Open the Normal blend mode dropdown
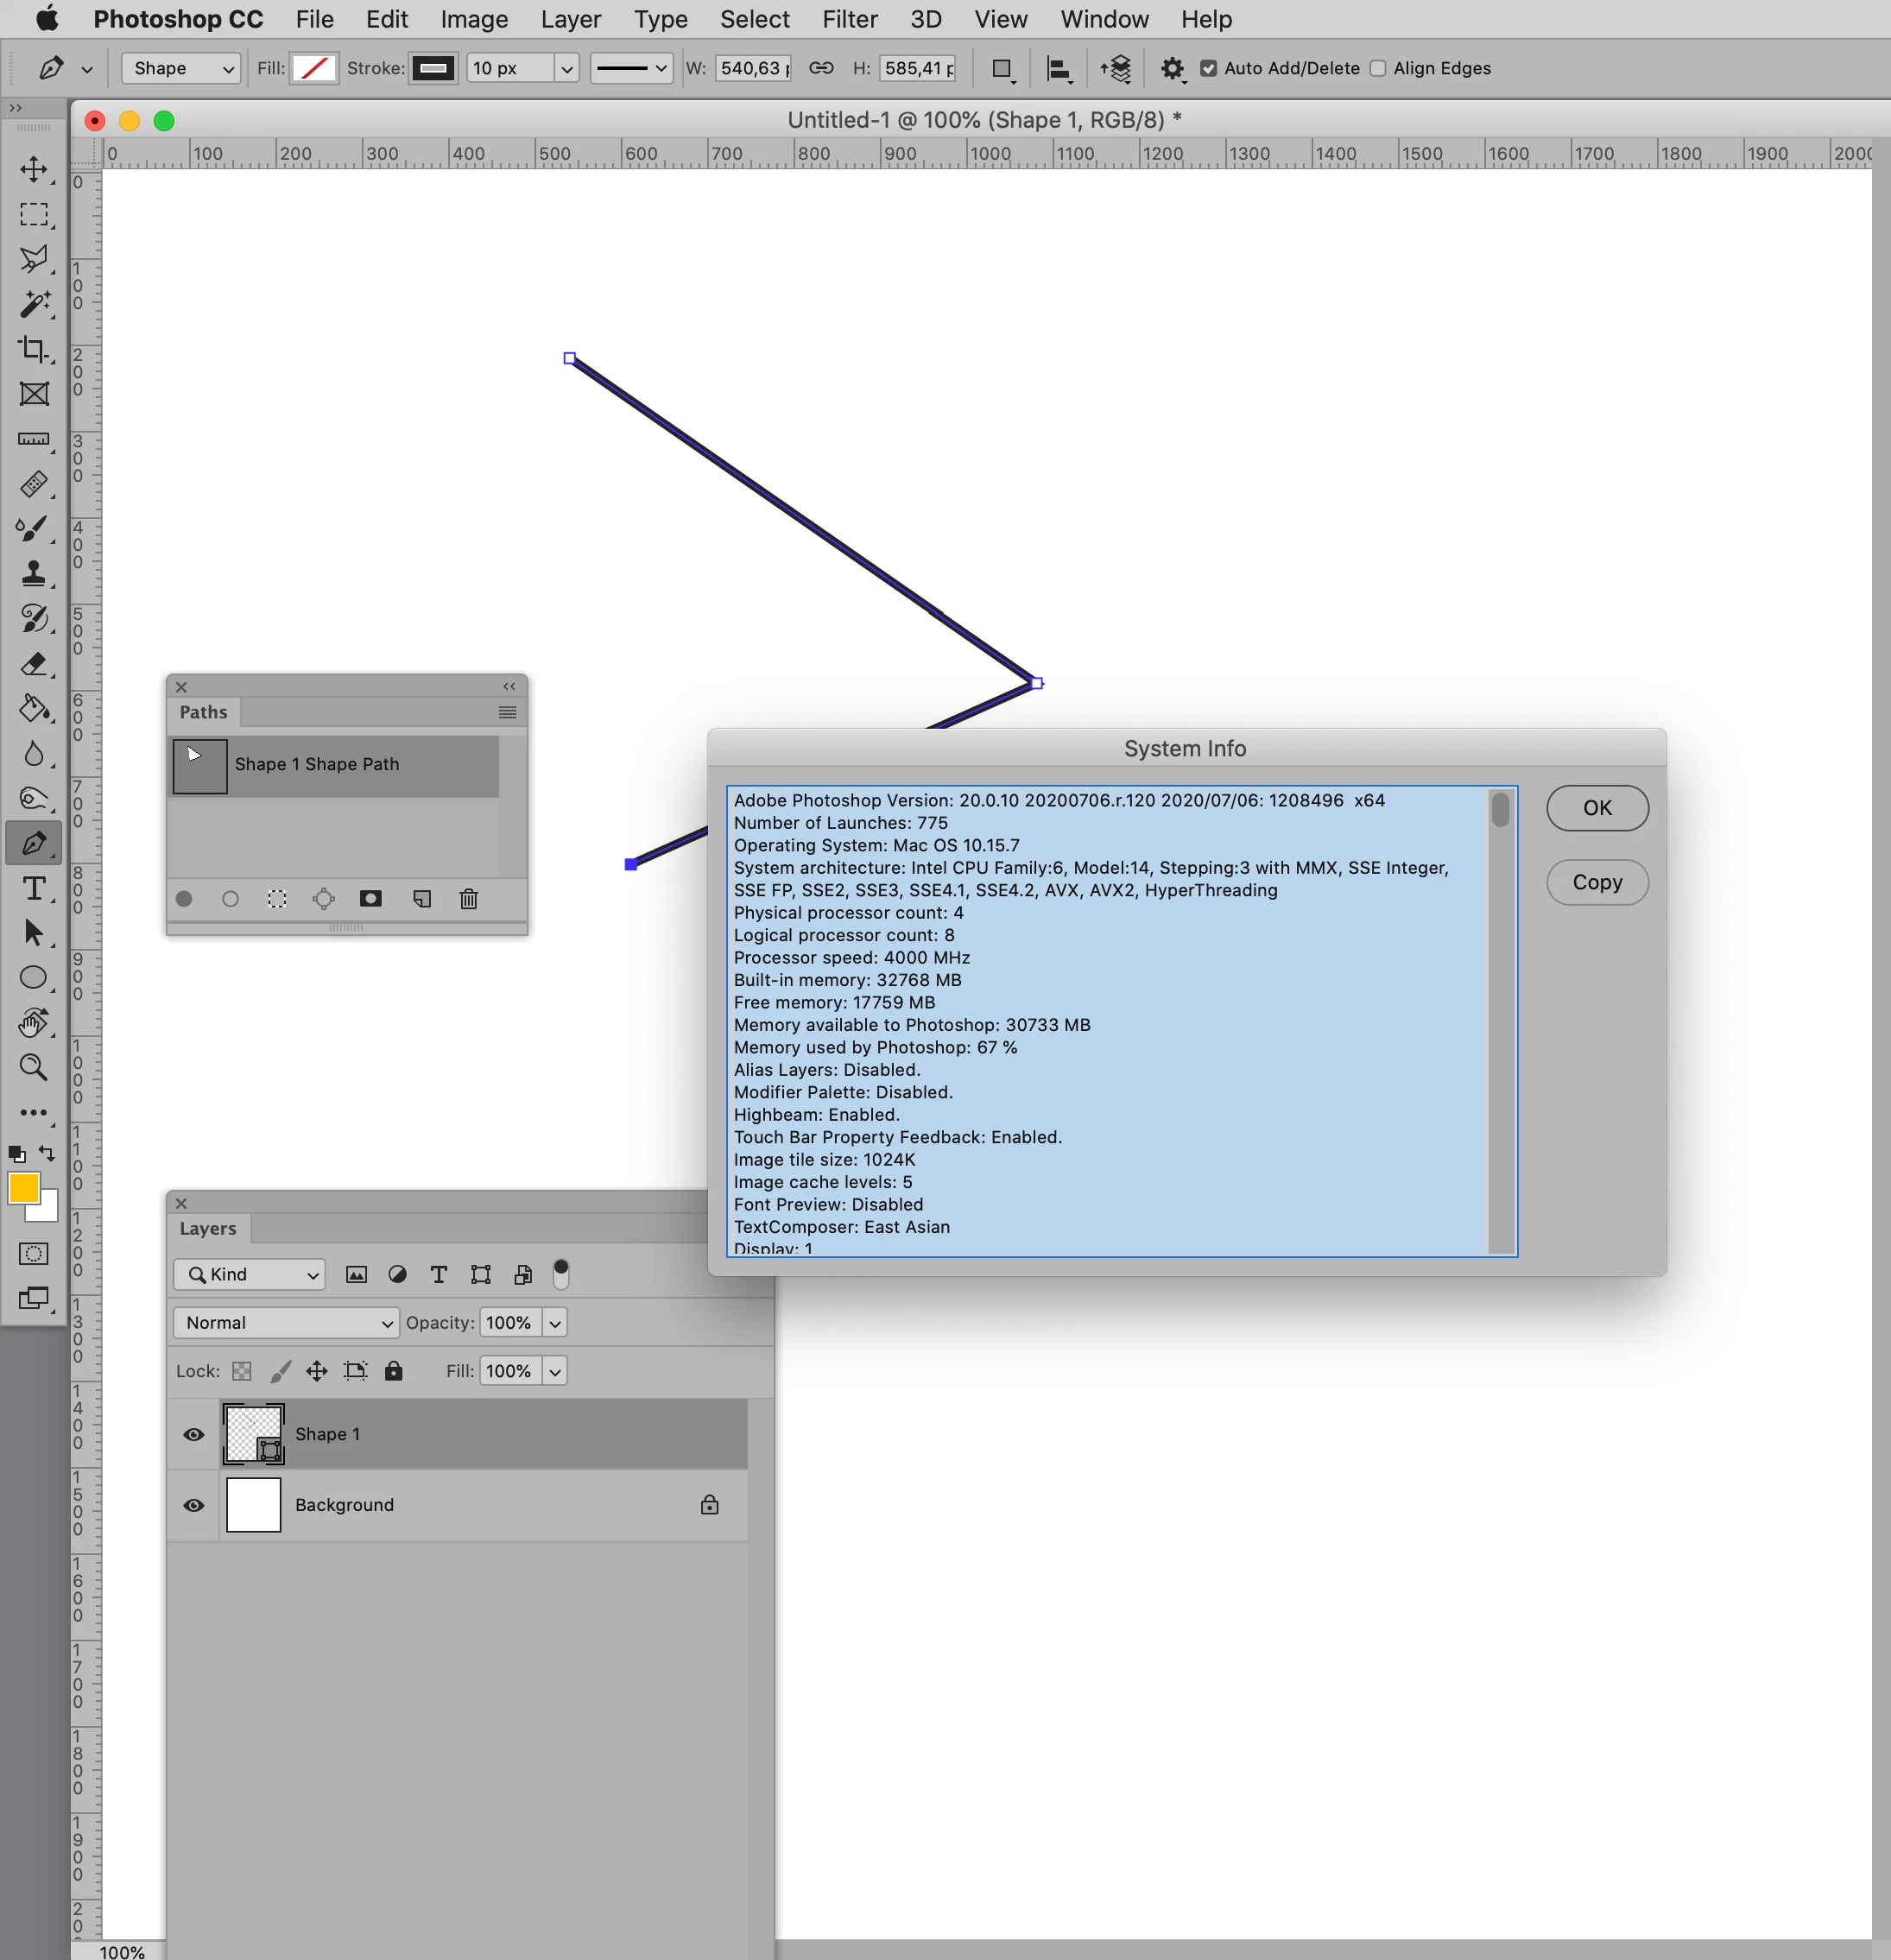 tap(286, 1323)
